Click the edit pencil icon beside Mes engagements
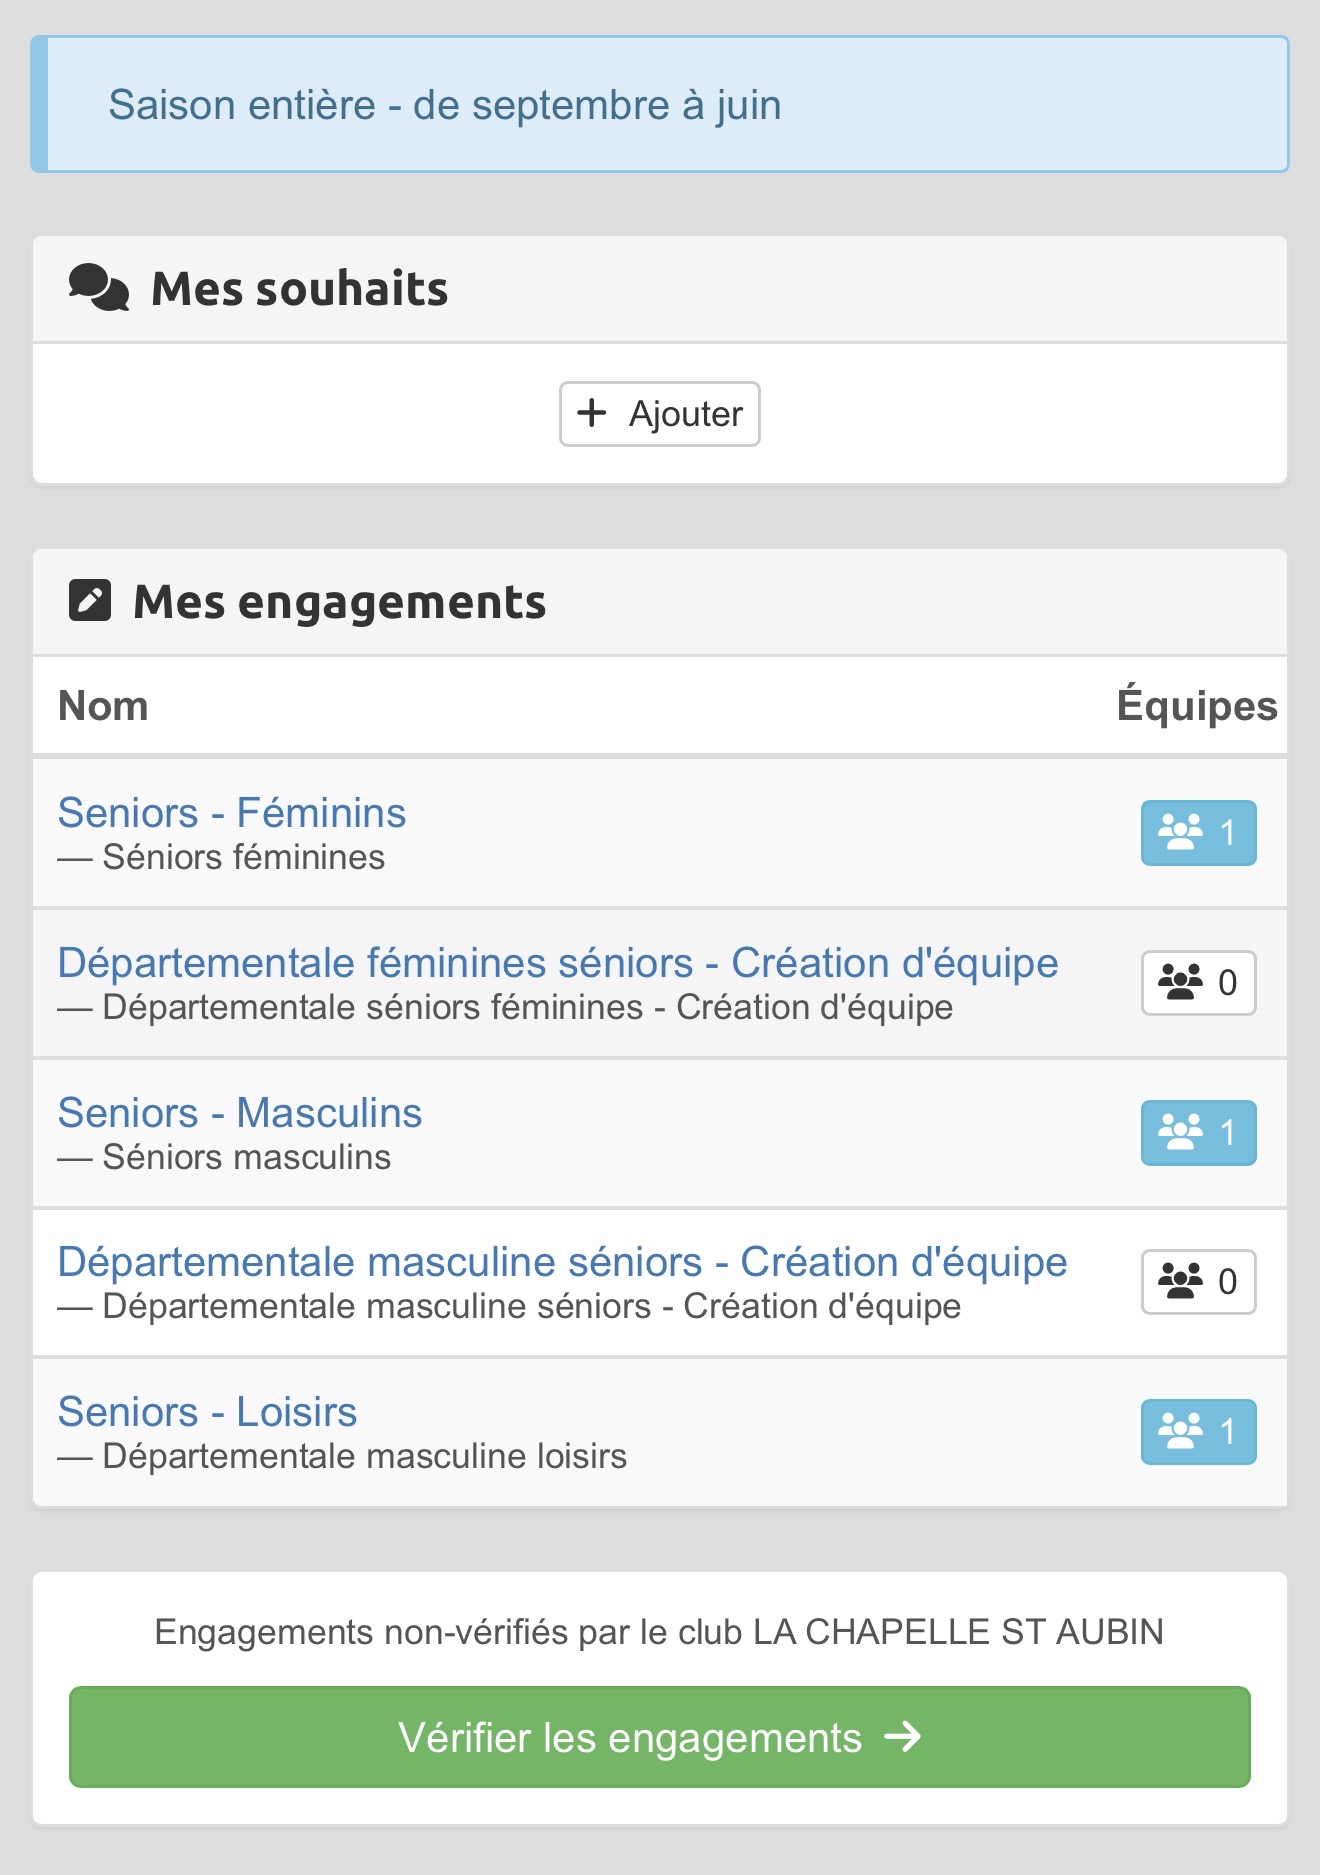The image size is (1320, 1875). tap(89, 601)
